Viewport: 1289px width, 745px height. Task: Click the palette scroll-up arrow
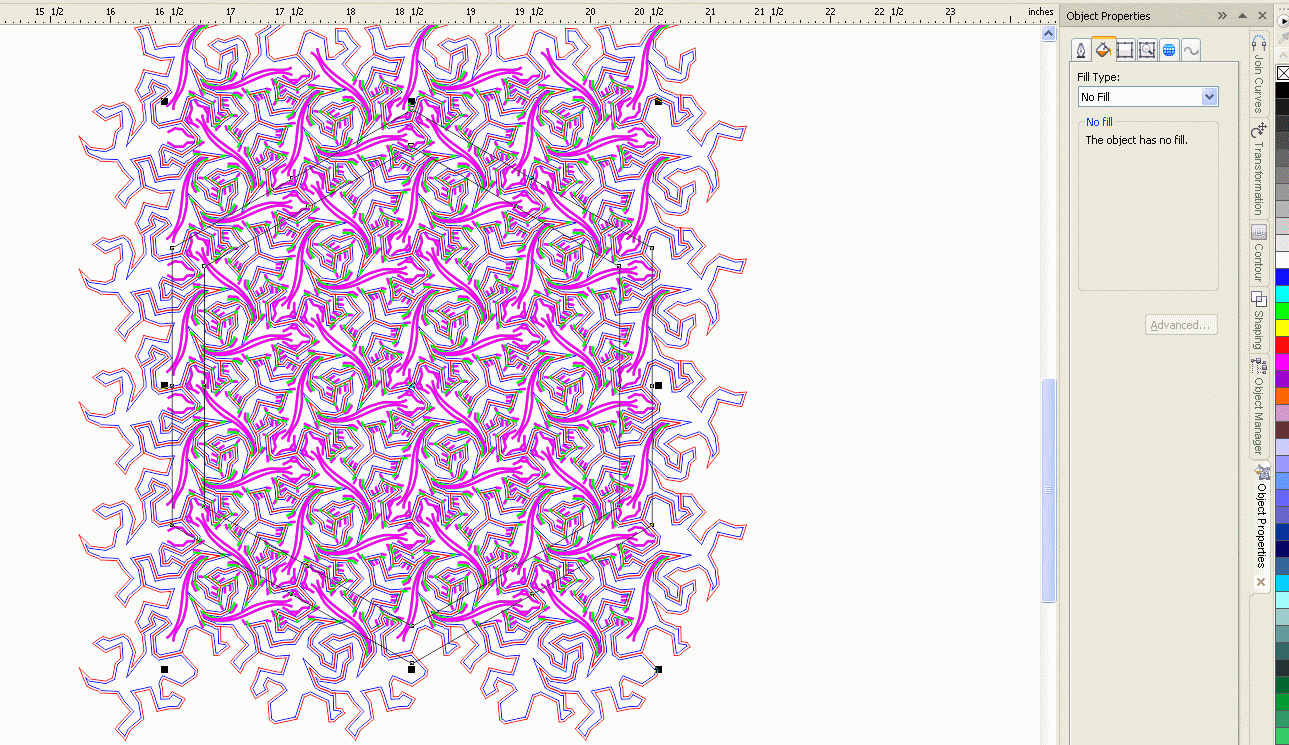pos(1283,55)
